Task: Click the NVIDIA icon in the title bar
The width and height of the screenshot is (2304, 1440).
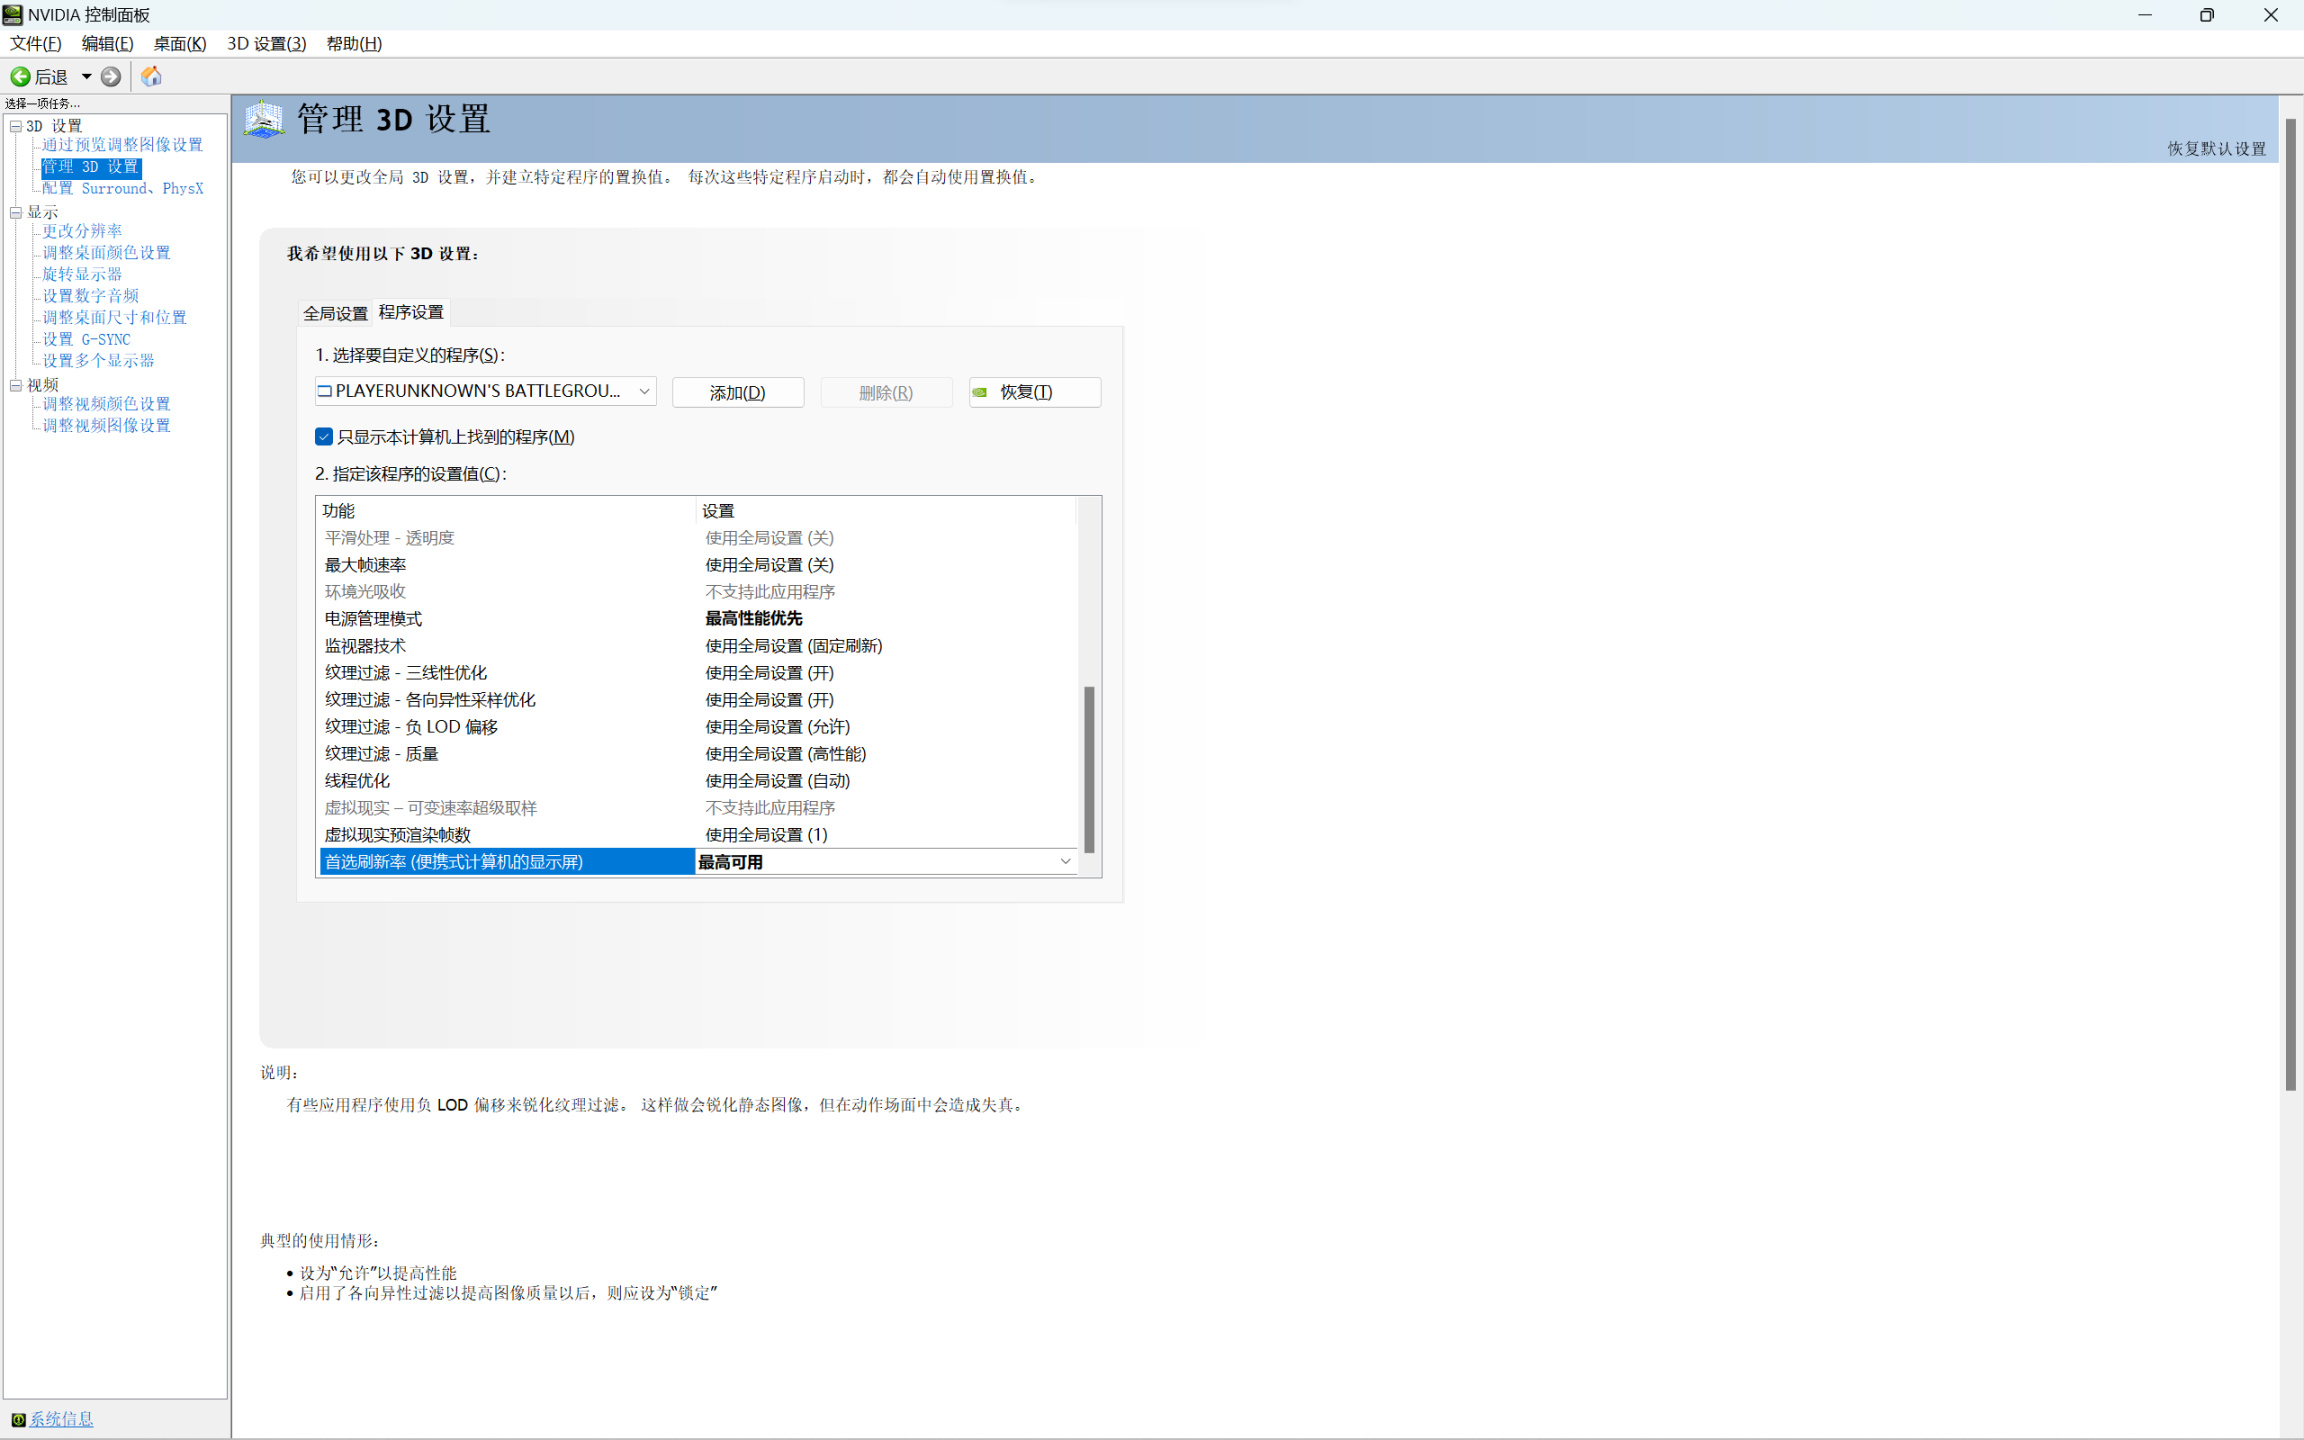Action: 13,14
